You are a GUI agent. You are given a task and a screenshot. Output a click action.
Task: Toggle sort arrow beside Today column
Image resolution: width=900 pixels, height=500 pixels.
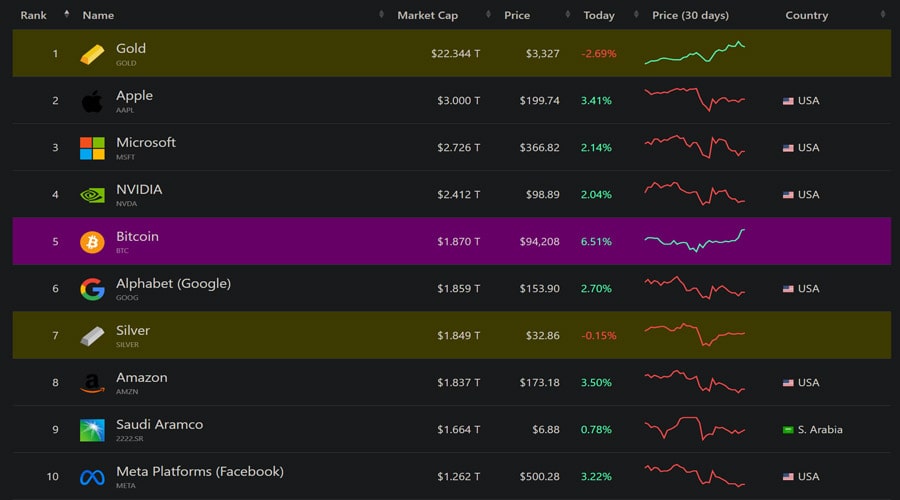click(636, 14)
